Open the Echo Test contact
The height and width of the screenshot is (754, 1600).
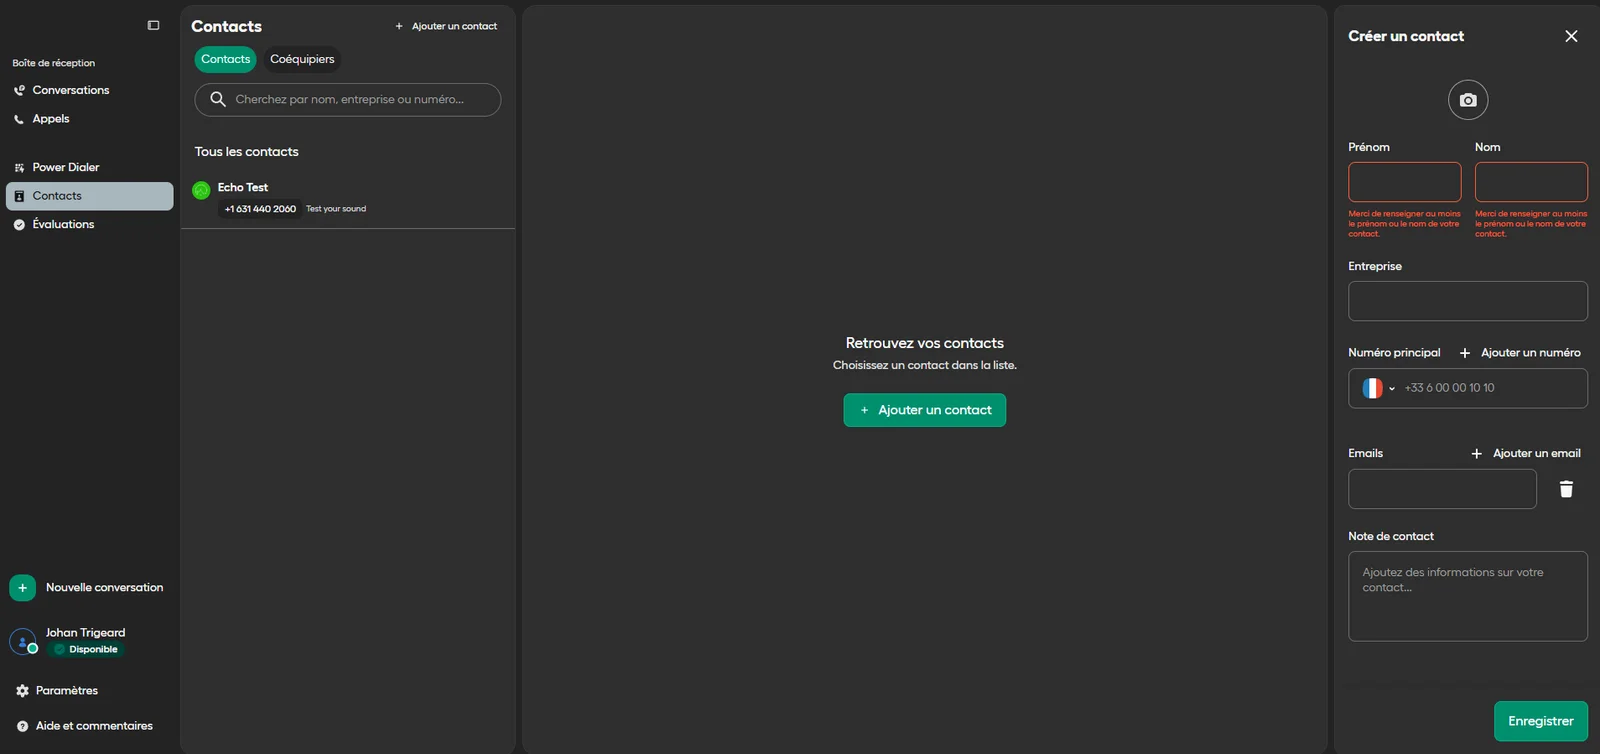348,198
